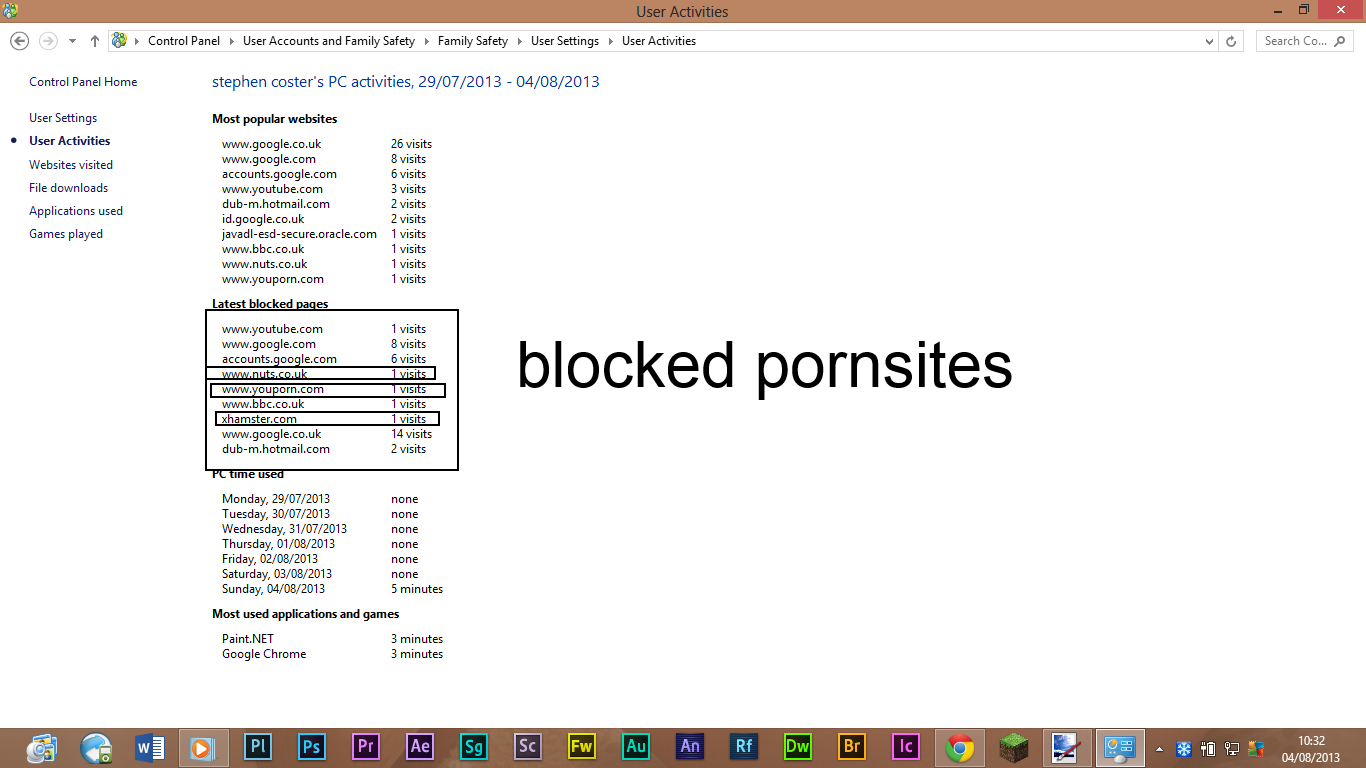Open Adobe Premiere Pro from the taskbar
Viewport: 1366px width, 768px height.
click(366, 746)
